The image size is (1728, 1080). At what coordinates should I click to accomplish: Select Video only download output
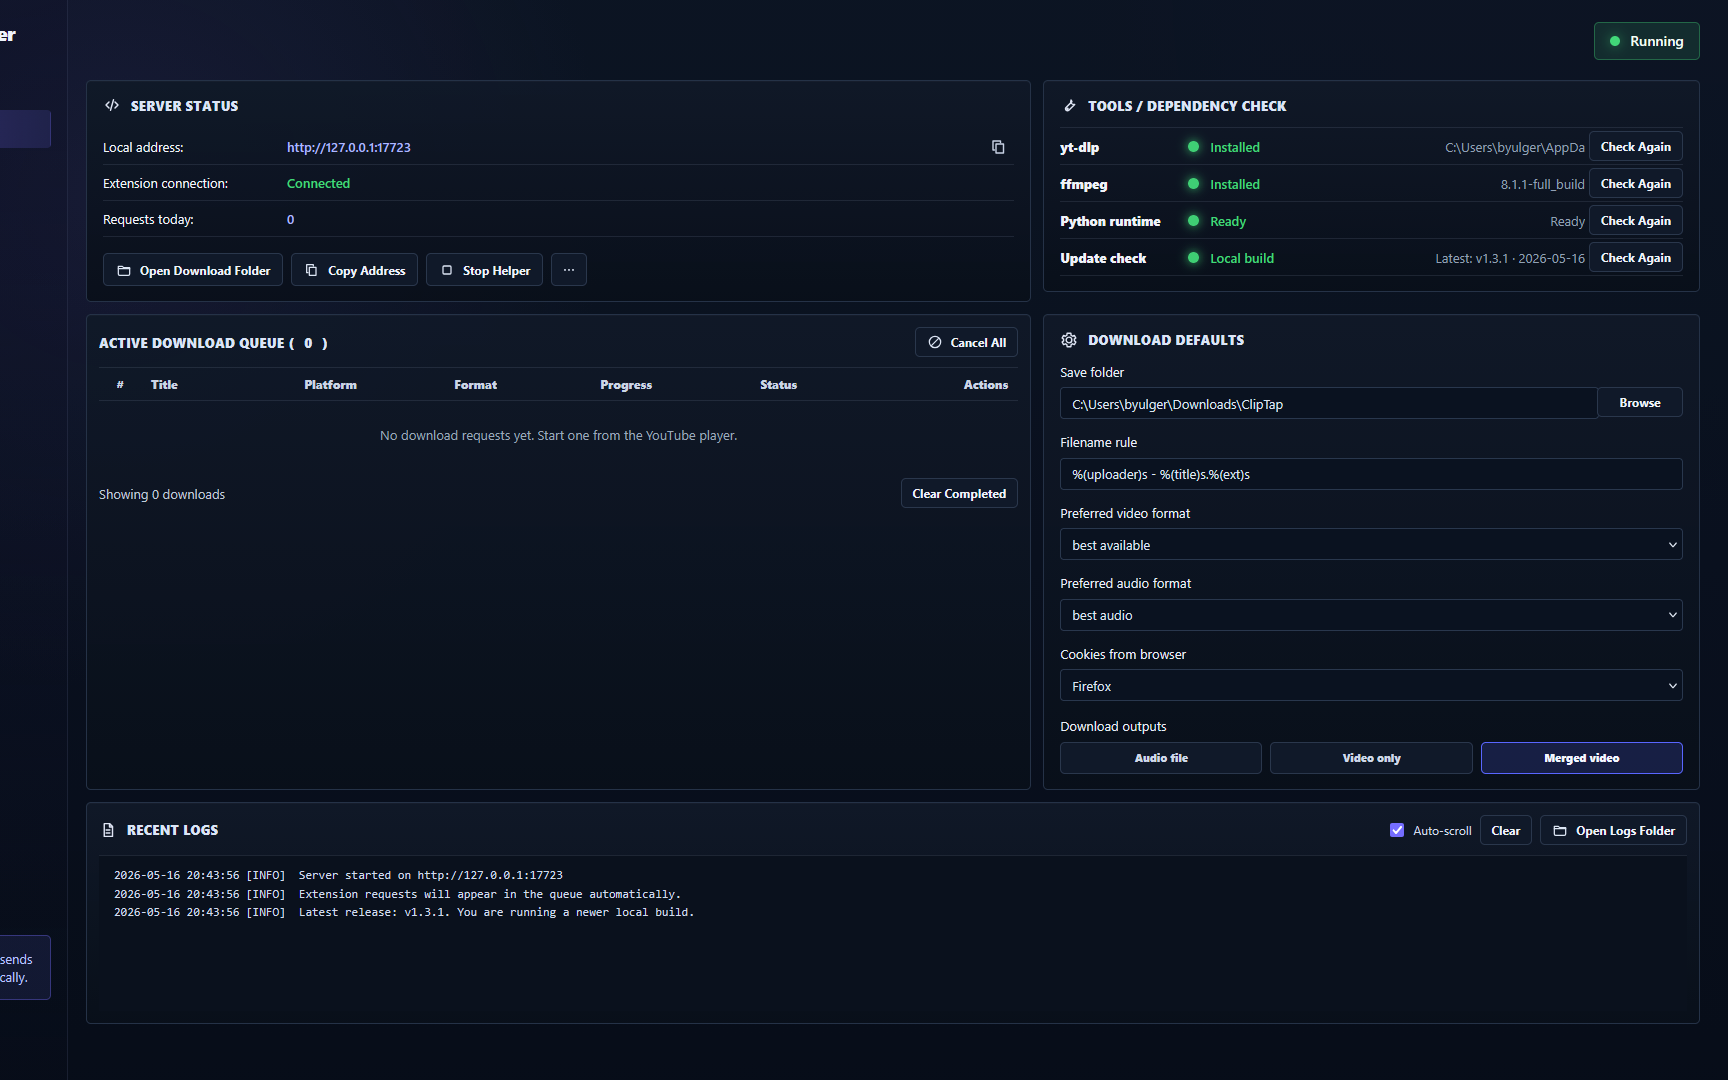pyautogui.click(x=1371, y=758)
